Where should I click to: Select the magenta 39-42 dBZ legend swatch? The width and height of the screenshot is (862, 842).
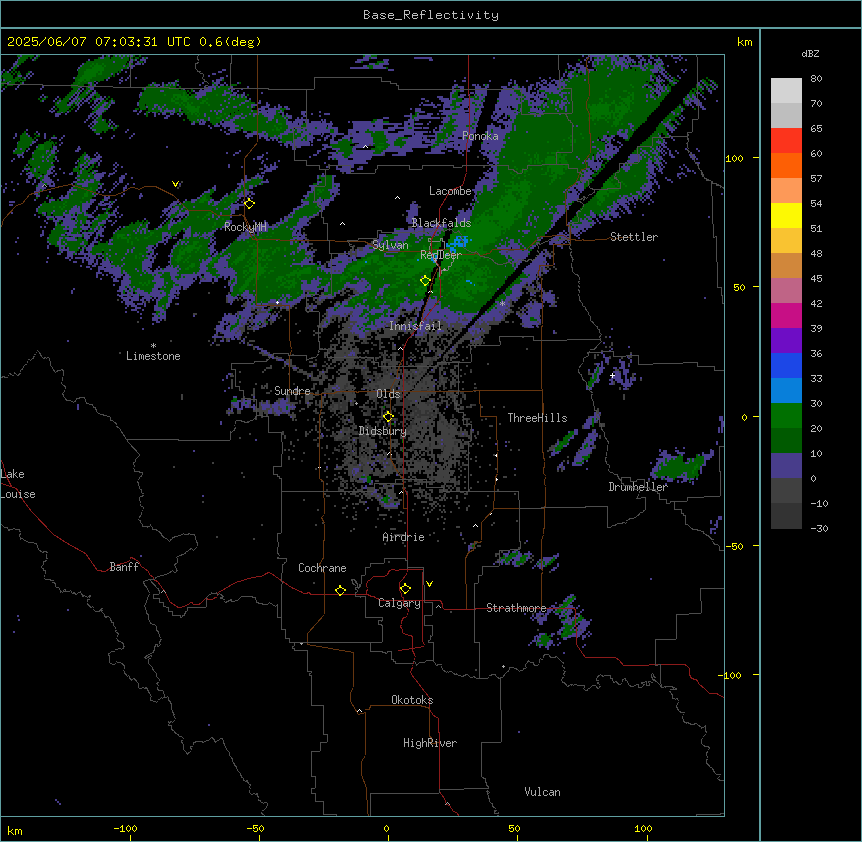786,315
